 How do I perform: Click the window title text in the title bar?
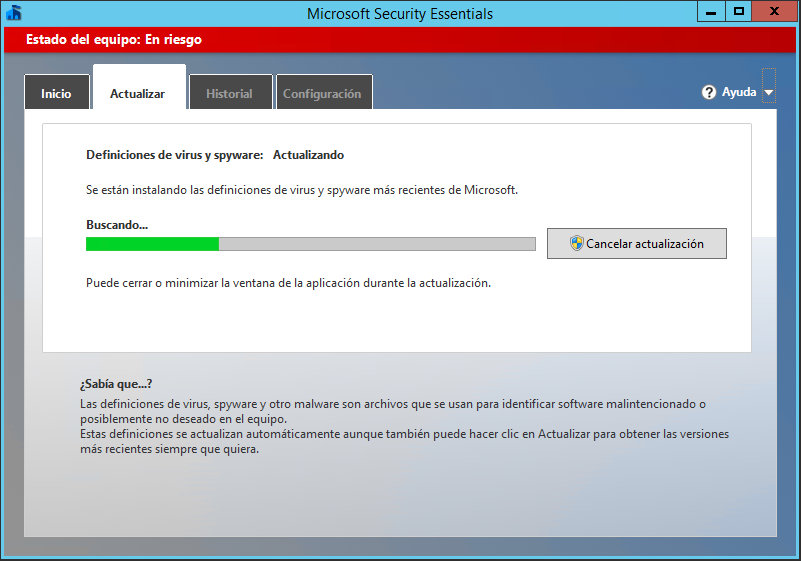pos(400,13)
